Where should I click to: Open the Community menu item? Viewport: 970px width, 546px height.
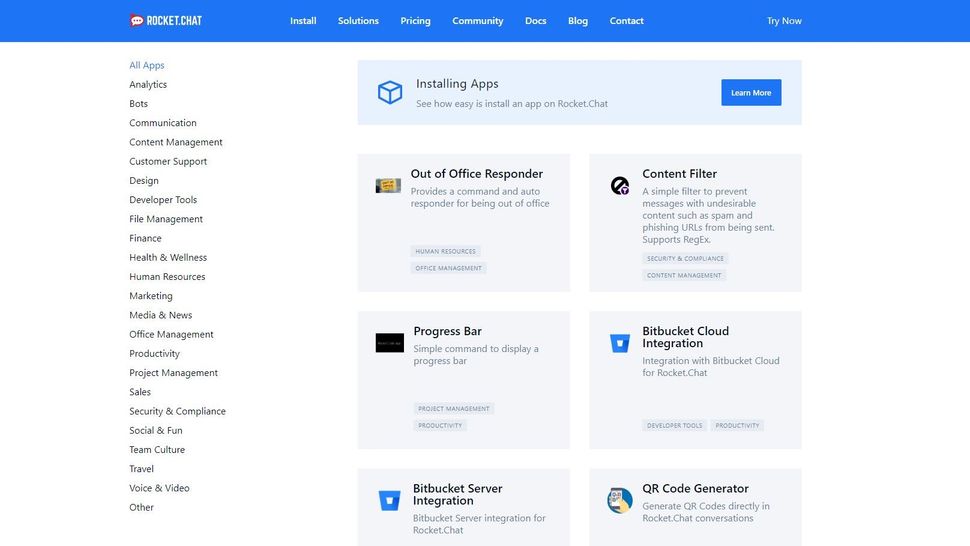coord(478,20)
